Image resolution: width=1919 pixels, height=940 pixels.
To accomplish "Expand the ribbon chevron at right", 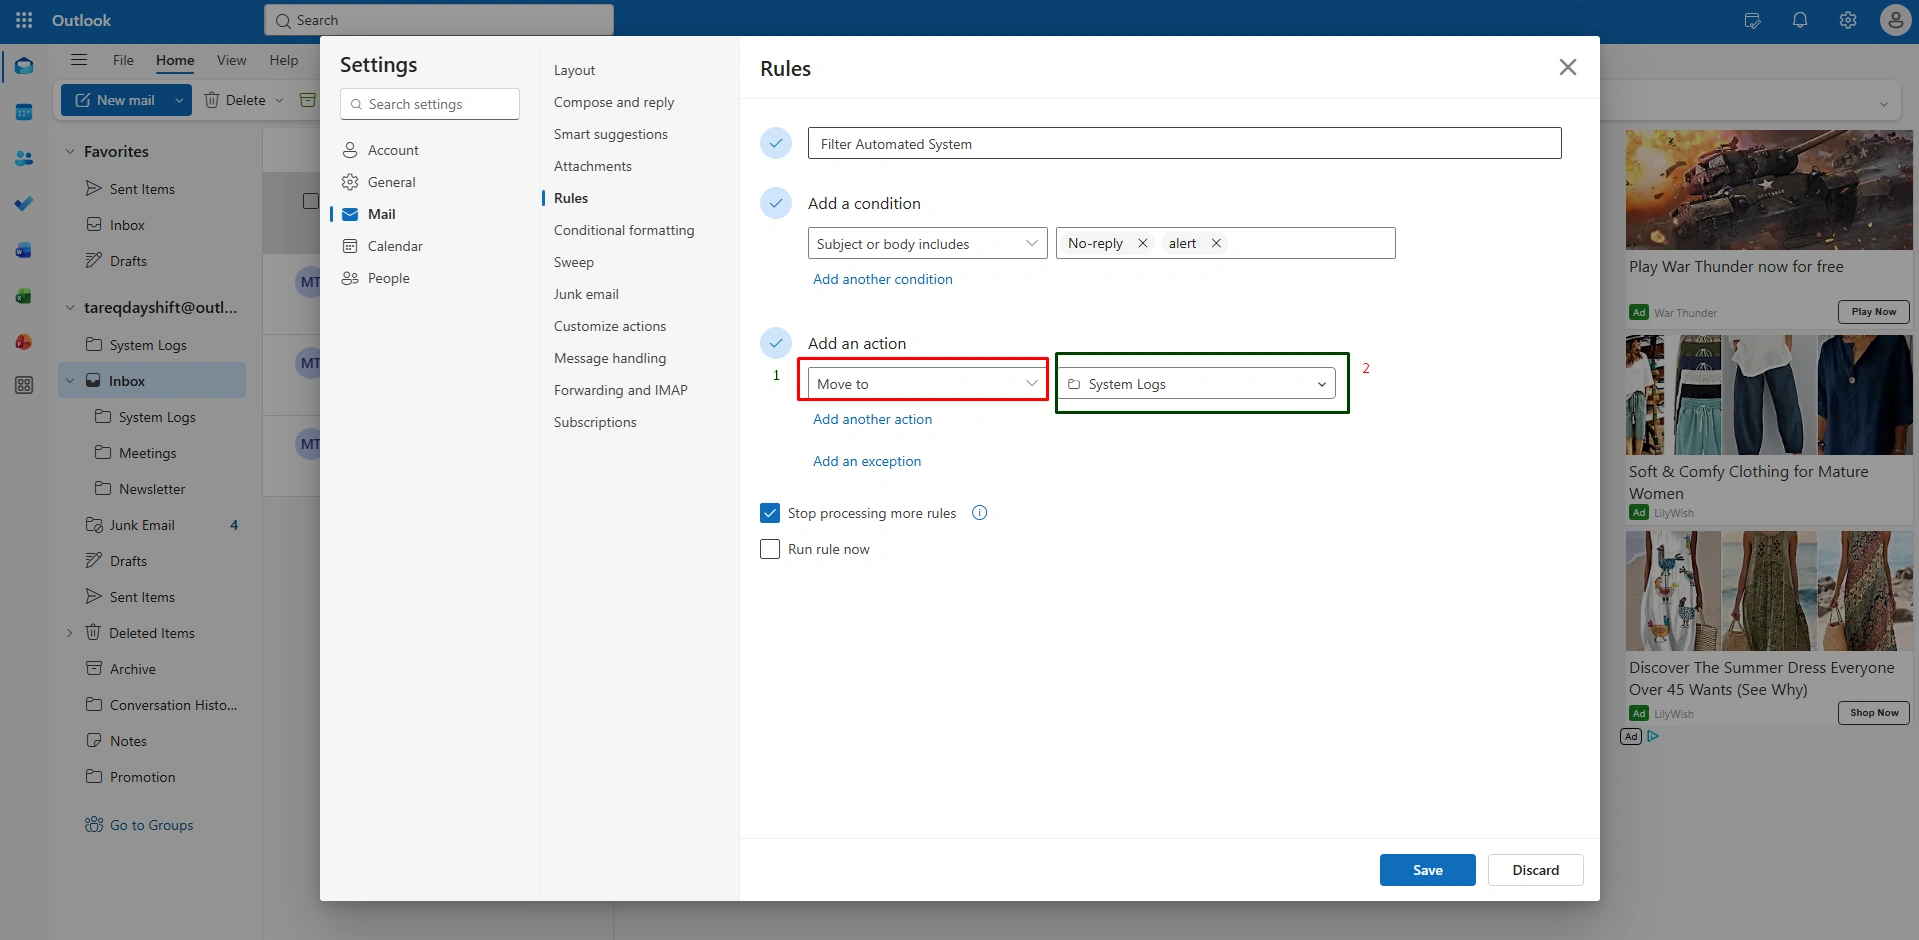I will click(x=1884, y=104).
